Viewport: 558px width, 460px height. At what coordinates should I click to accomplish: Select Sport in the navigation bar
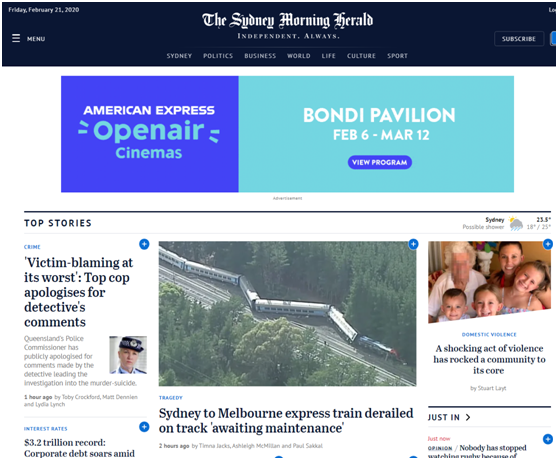tap(398, 56)
